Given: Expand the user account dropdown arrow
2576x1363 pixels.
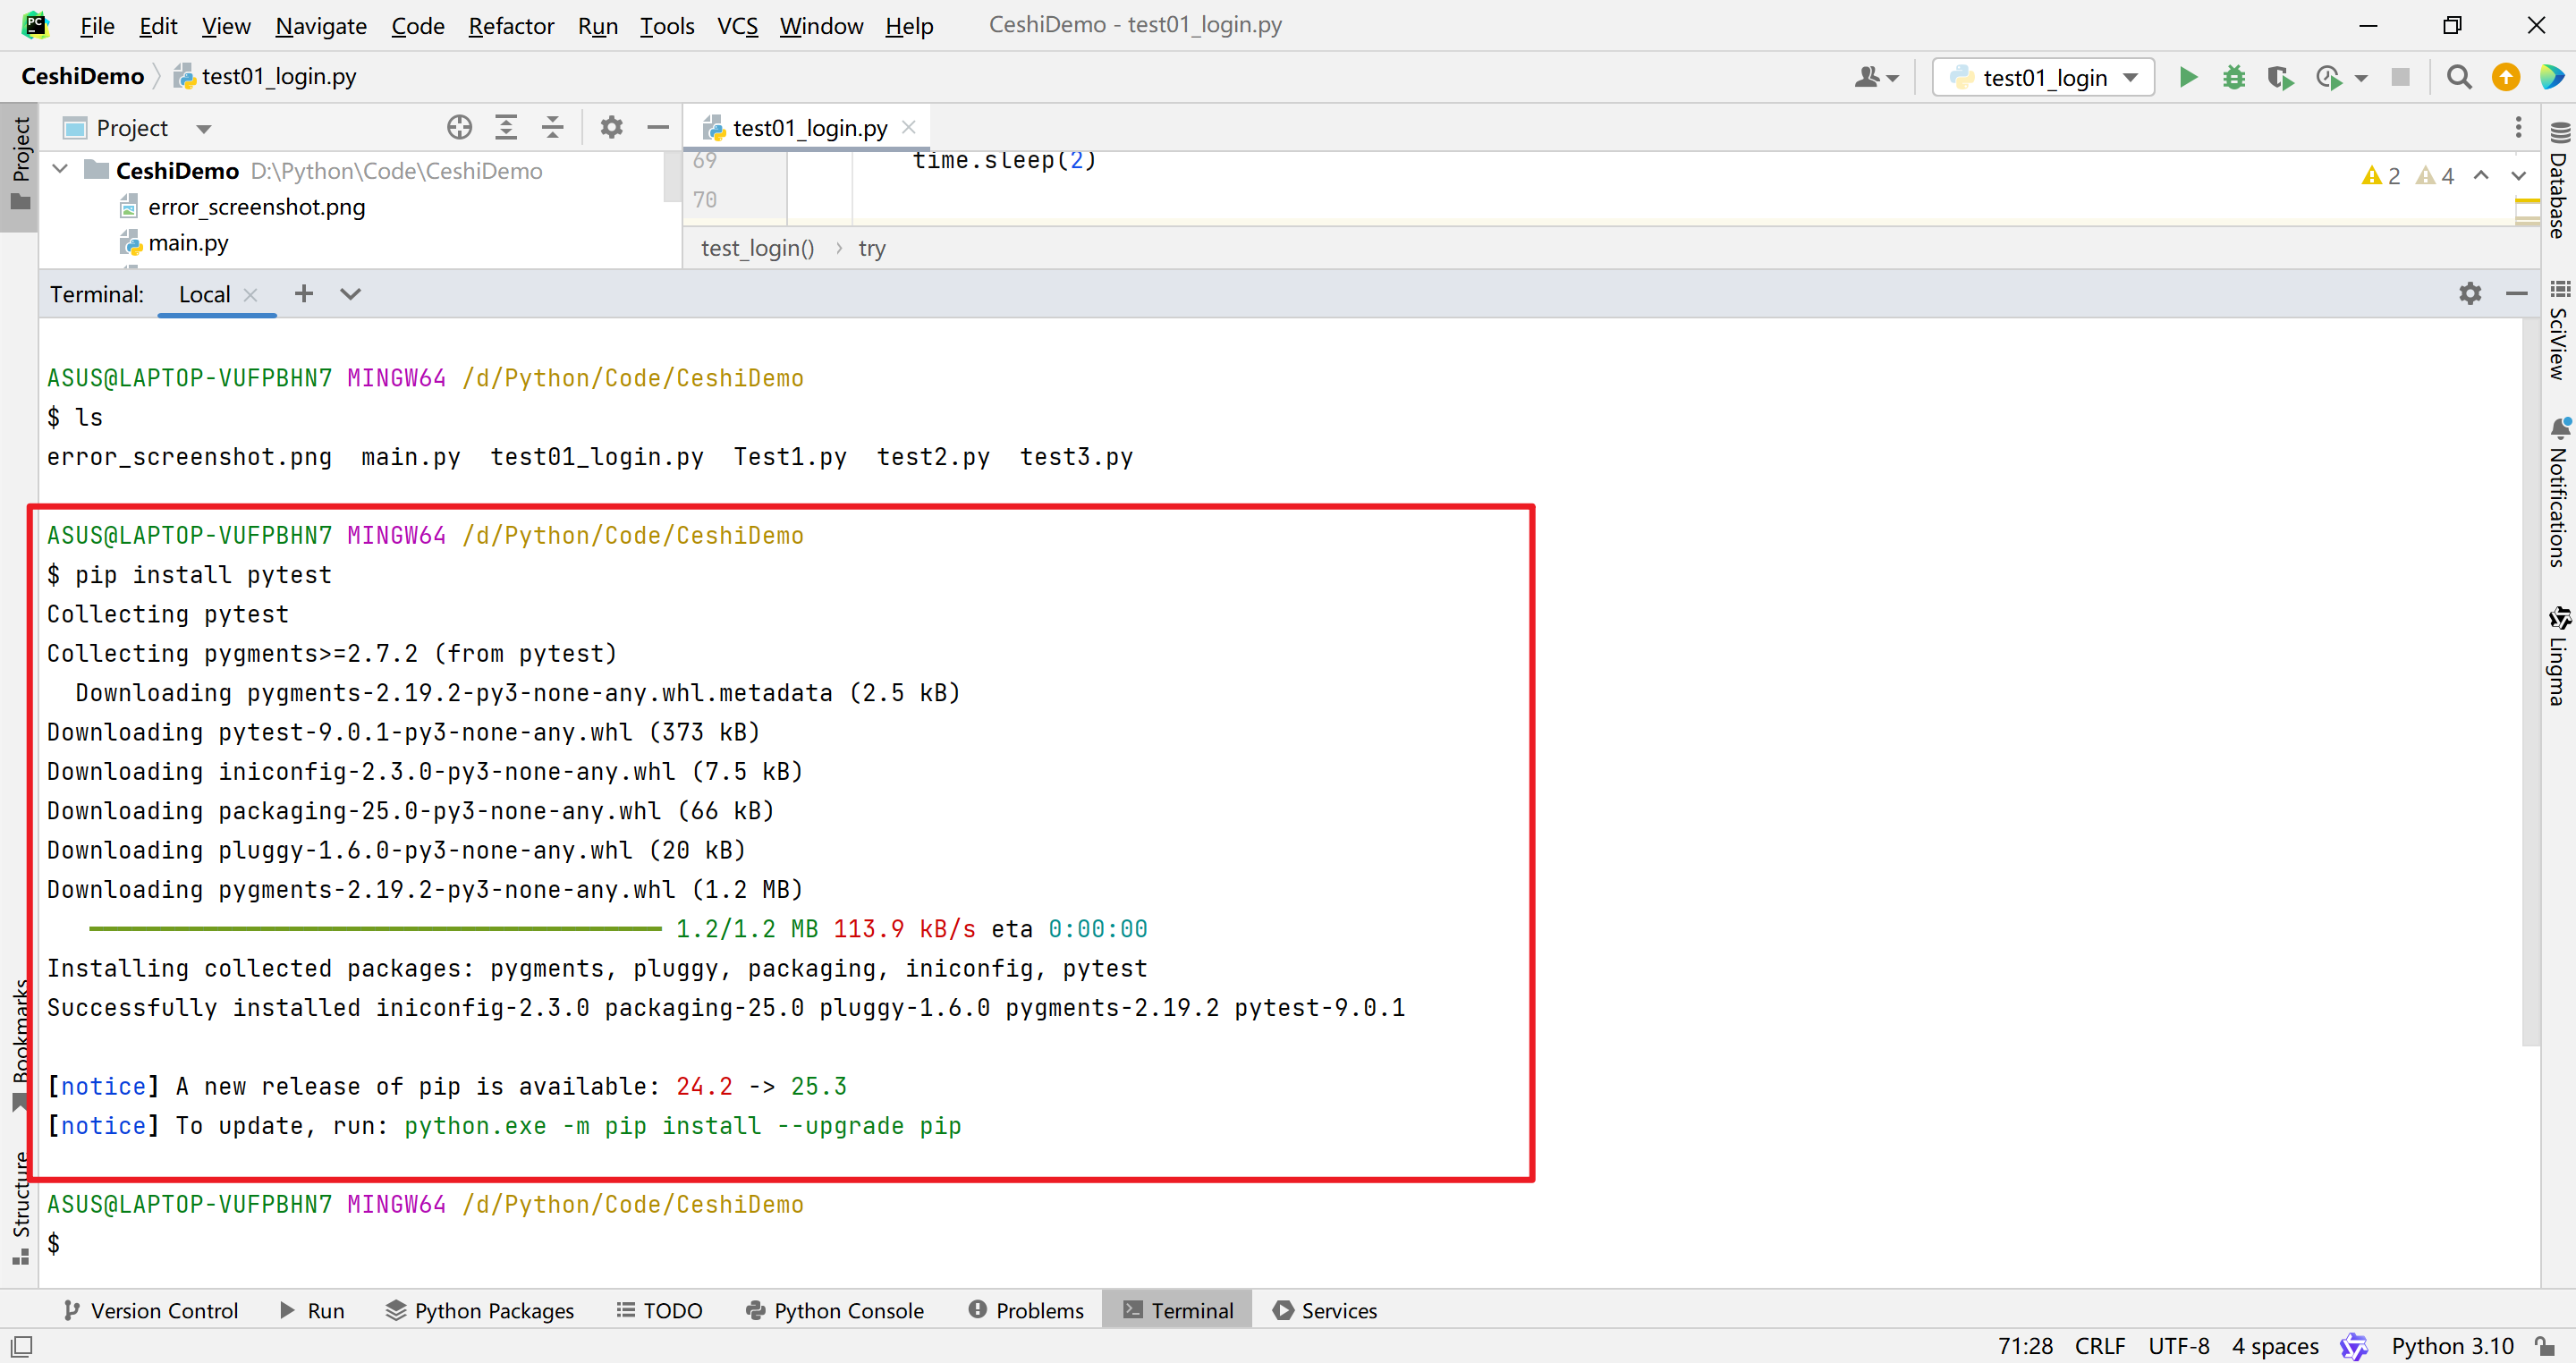Looking at the screenshot, I should pos(1892,78).
